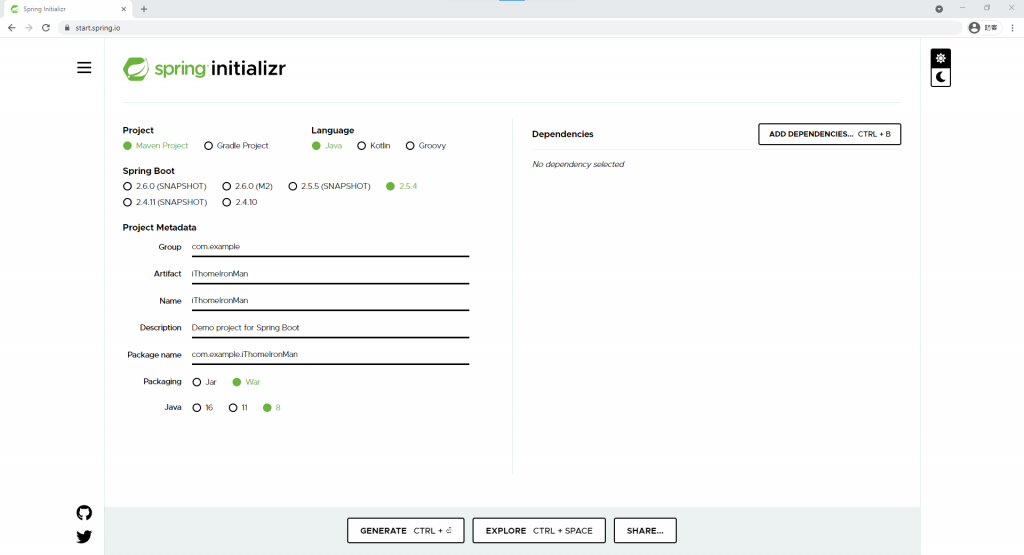Click the Group input field
Image resolution: width=1024 pixels, height=555 pixels.
[x=330, y=247]
